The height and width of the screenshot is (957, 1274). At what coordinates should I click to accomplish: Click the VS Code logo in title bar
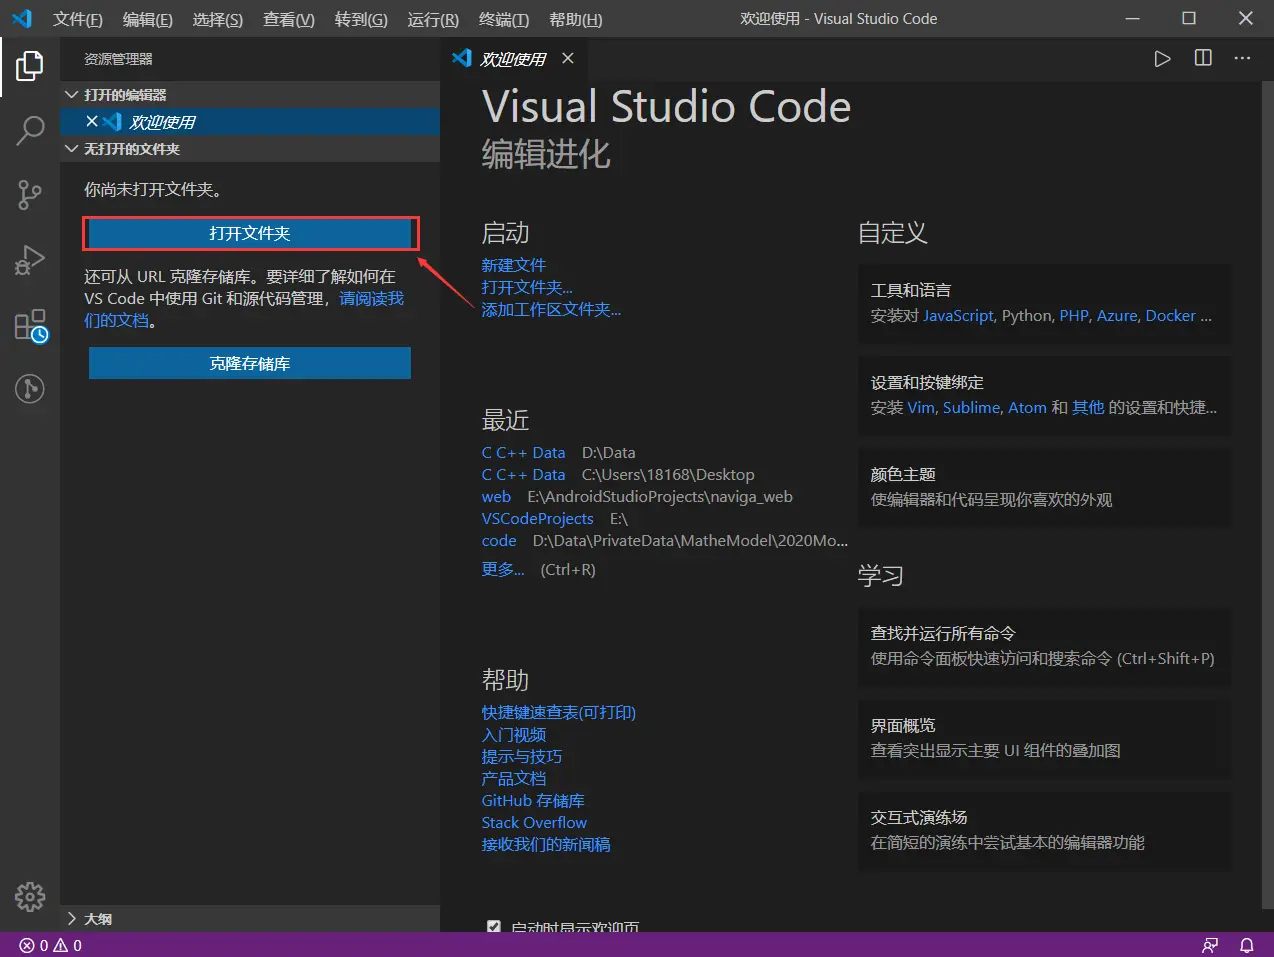[x=22, y=18]
